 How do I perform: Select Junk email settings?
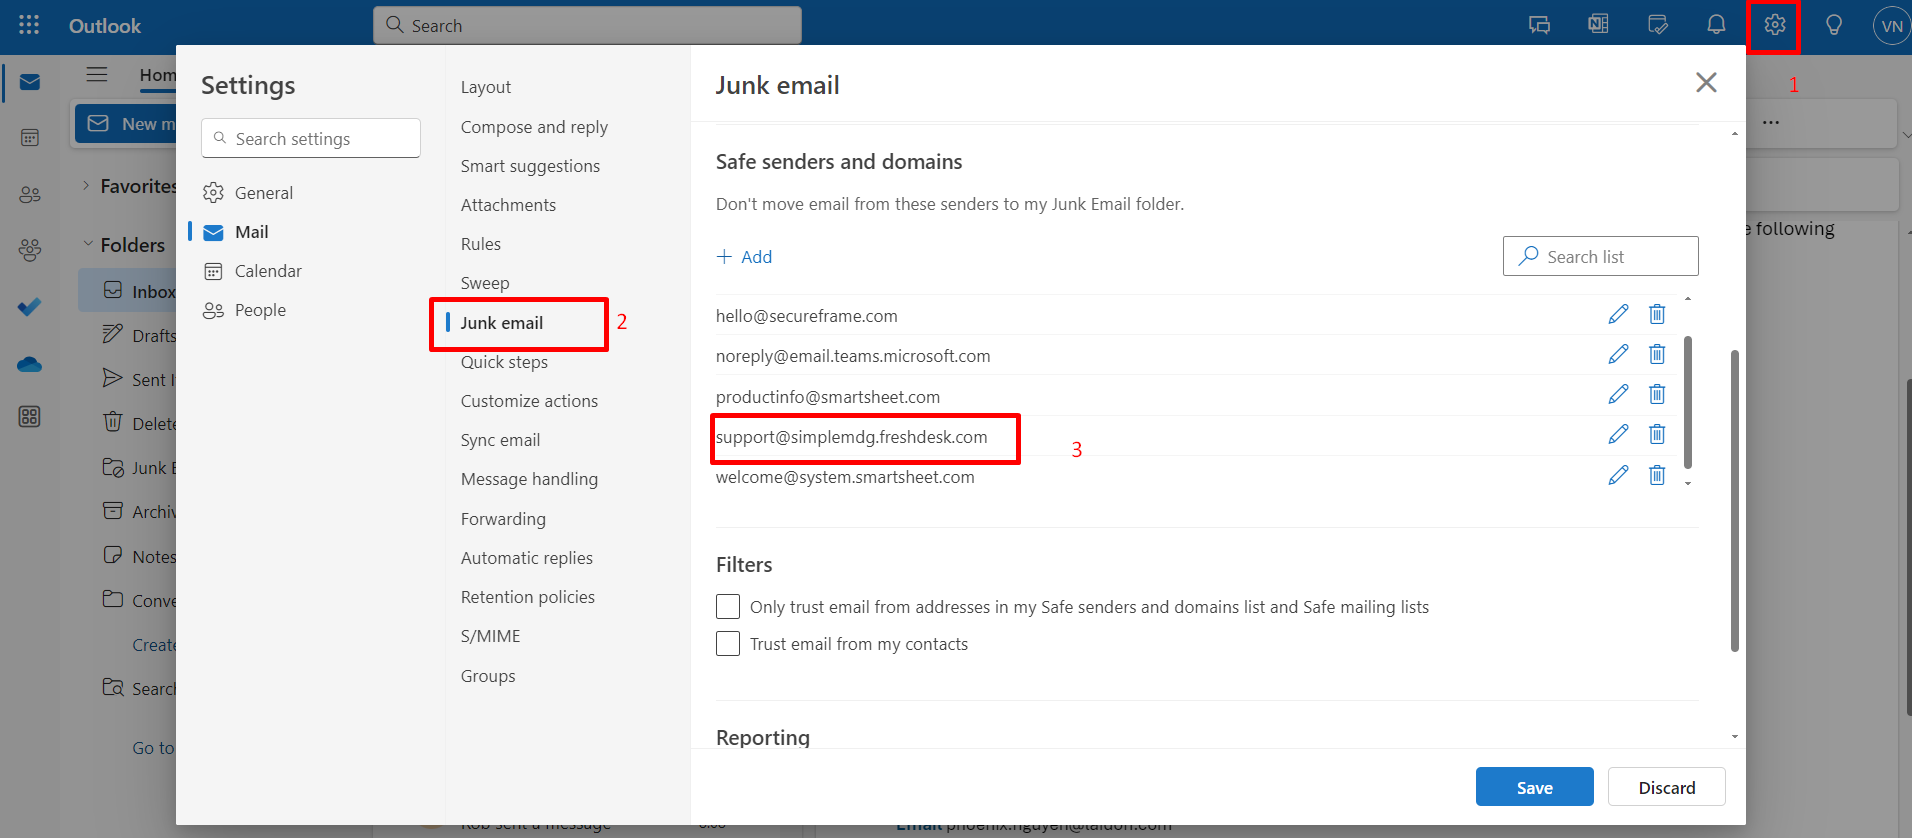(502, 323)
